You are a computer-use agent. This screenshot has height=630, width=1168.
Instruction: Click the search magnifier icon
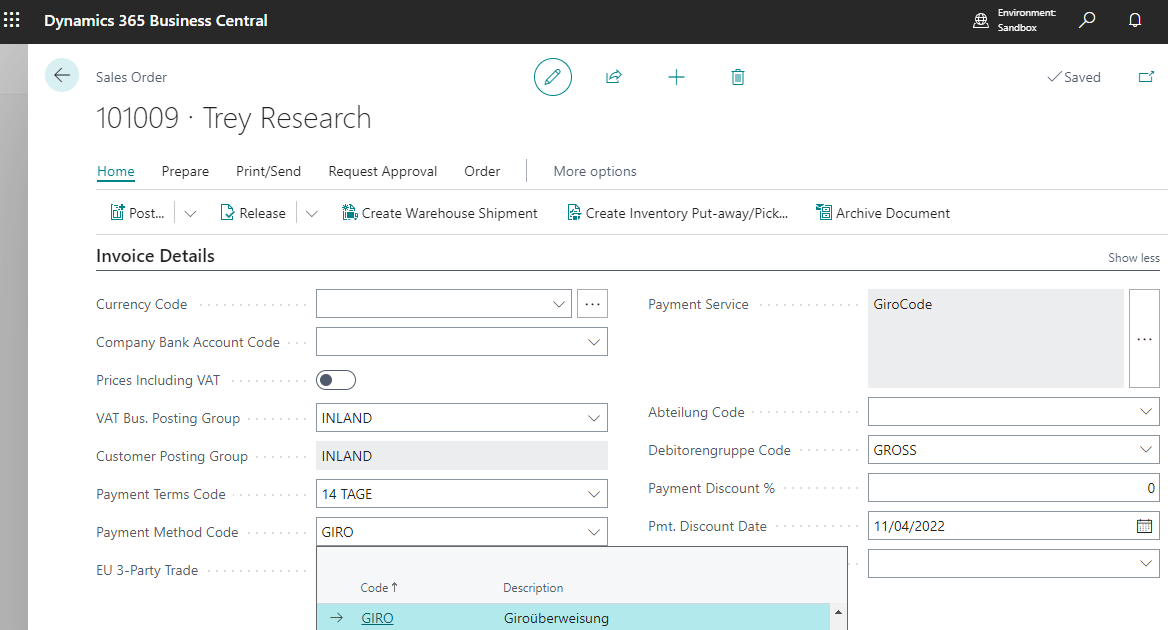click(x=1087, y=20)
